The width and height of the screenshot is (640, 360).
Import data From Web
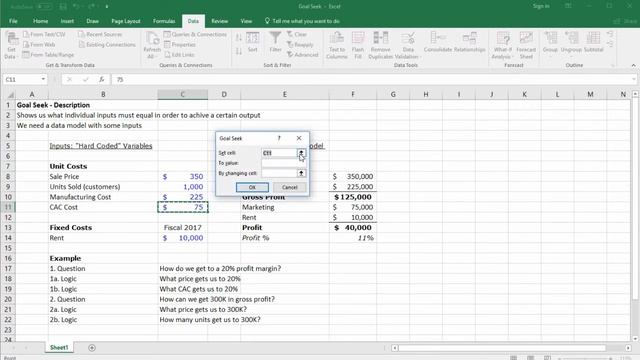(x=39, y=44)
